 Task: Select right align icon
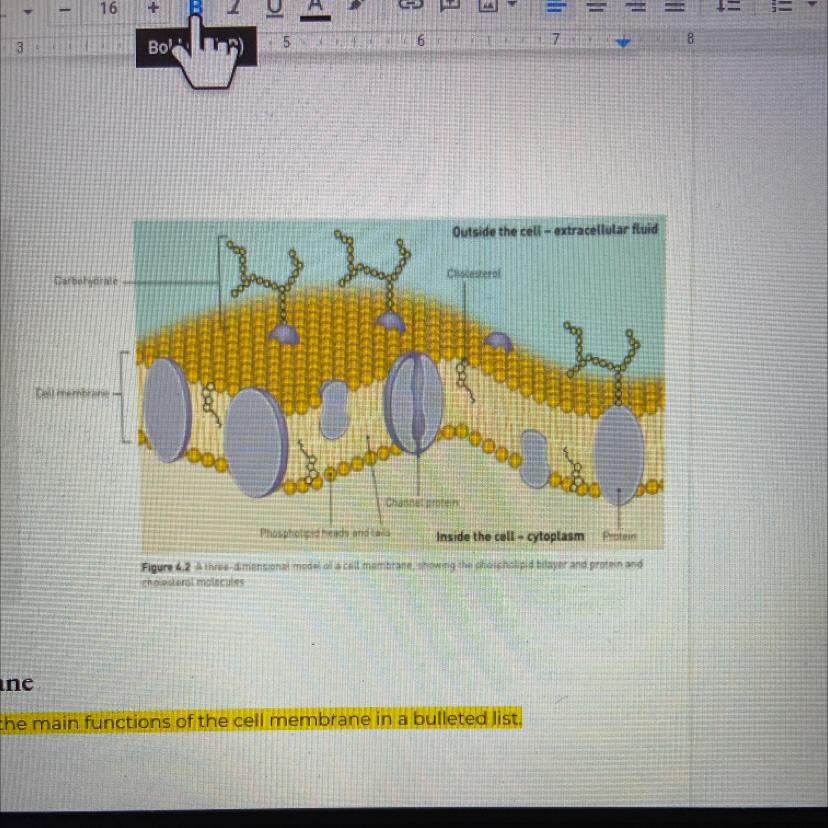click(x=636, y=7)
